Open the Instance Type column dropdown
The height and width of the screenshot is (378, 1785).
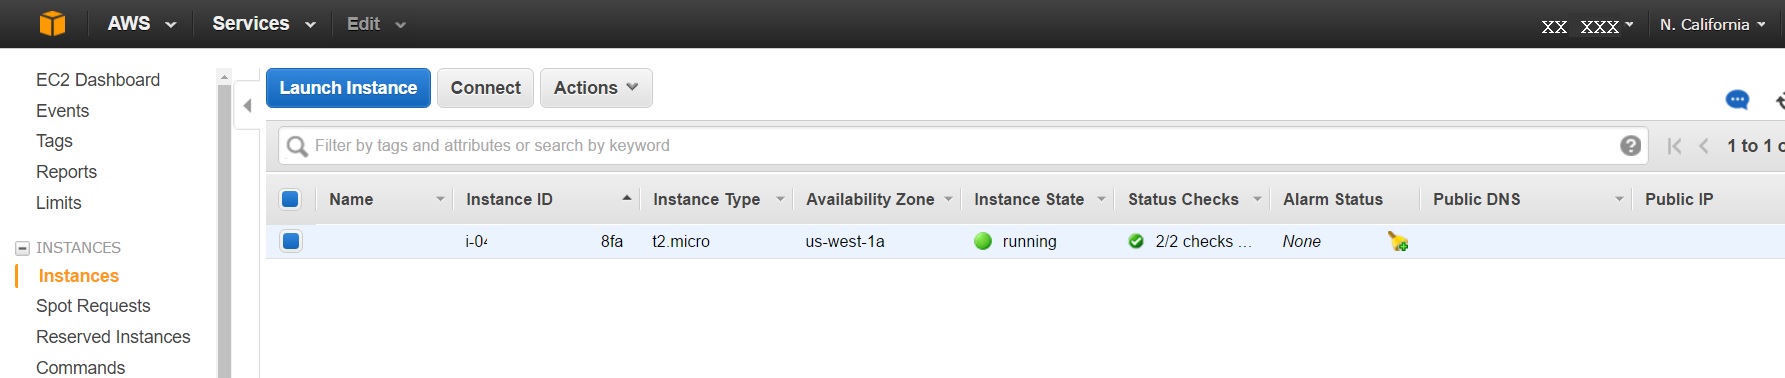coord(780,199)
